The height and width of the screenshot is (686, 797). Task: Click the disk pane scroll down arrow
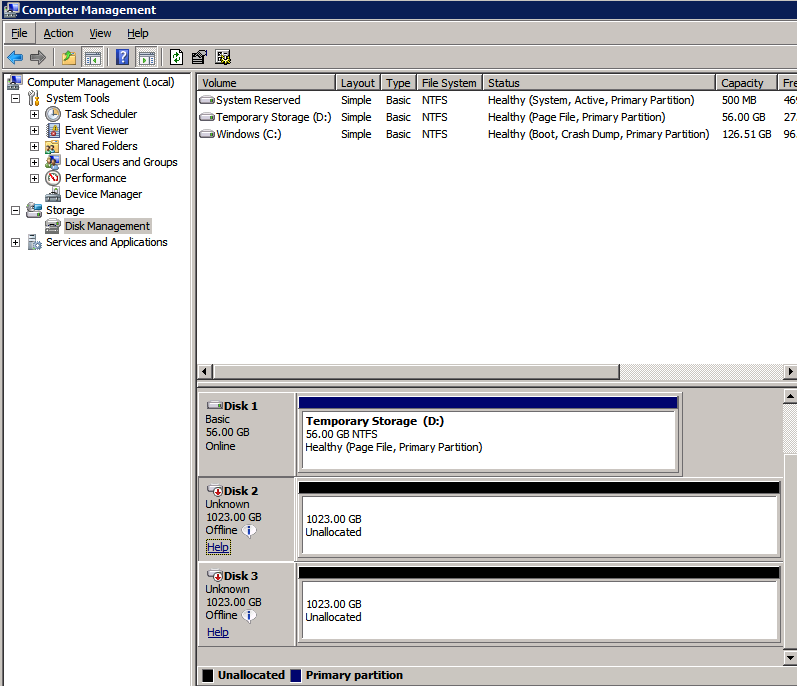pos(790,657)
